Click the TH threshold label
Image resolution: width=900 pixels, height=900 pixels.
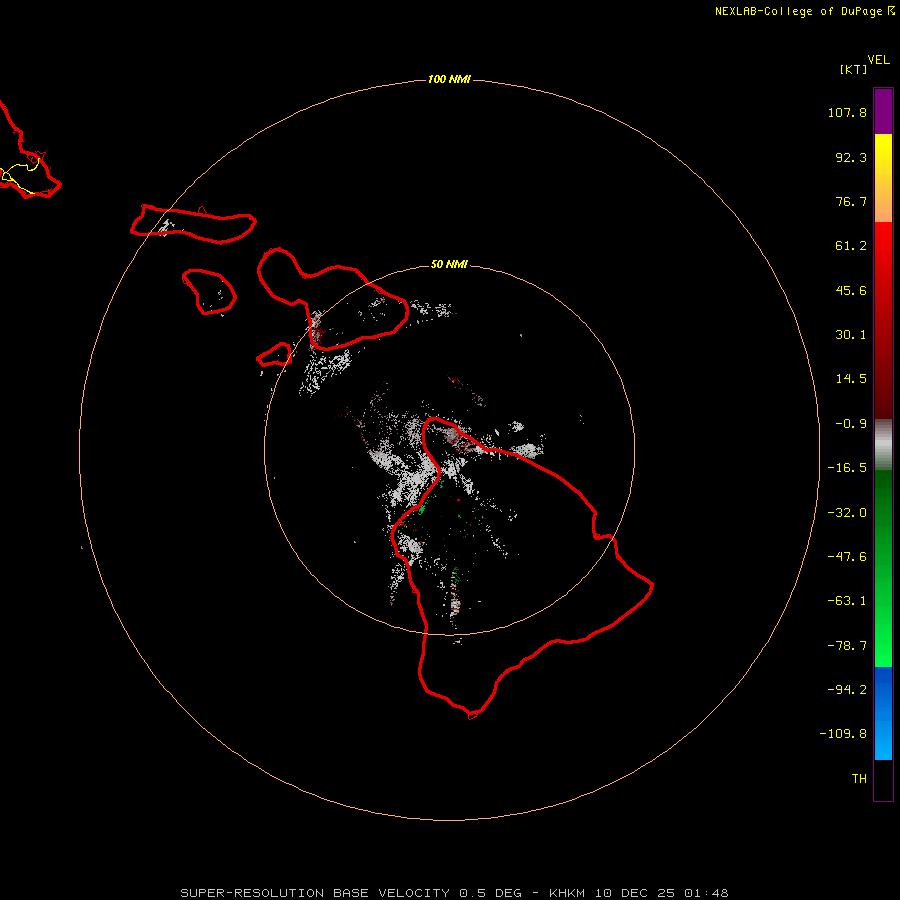pos(859,779)
